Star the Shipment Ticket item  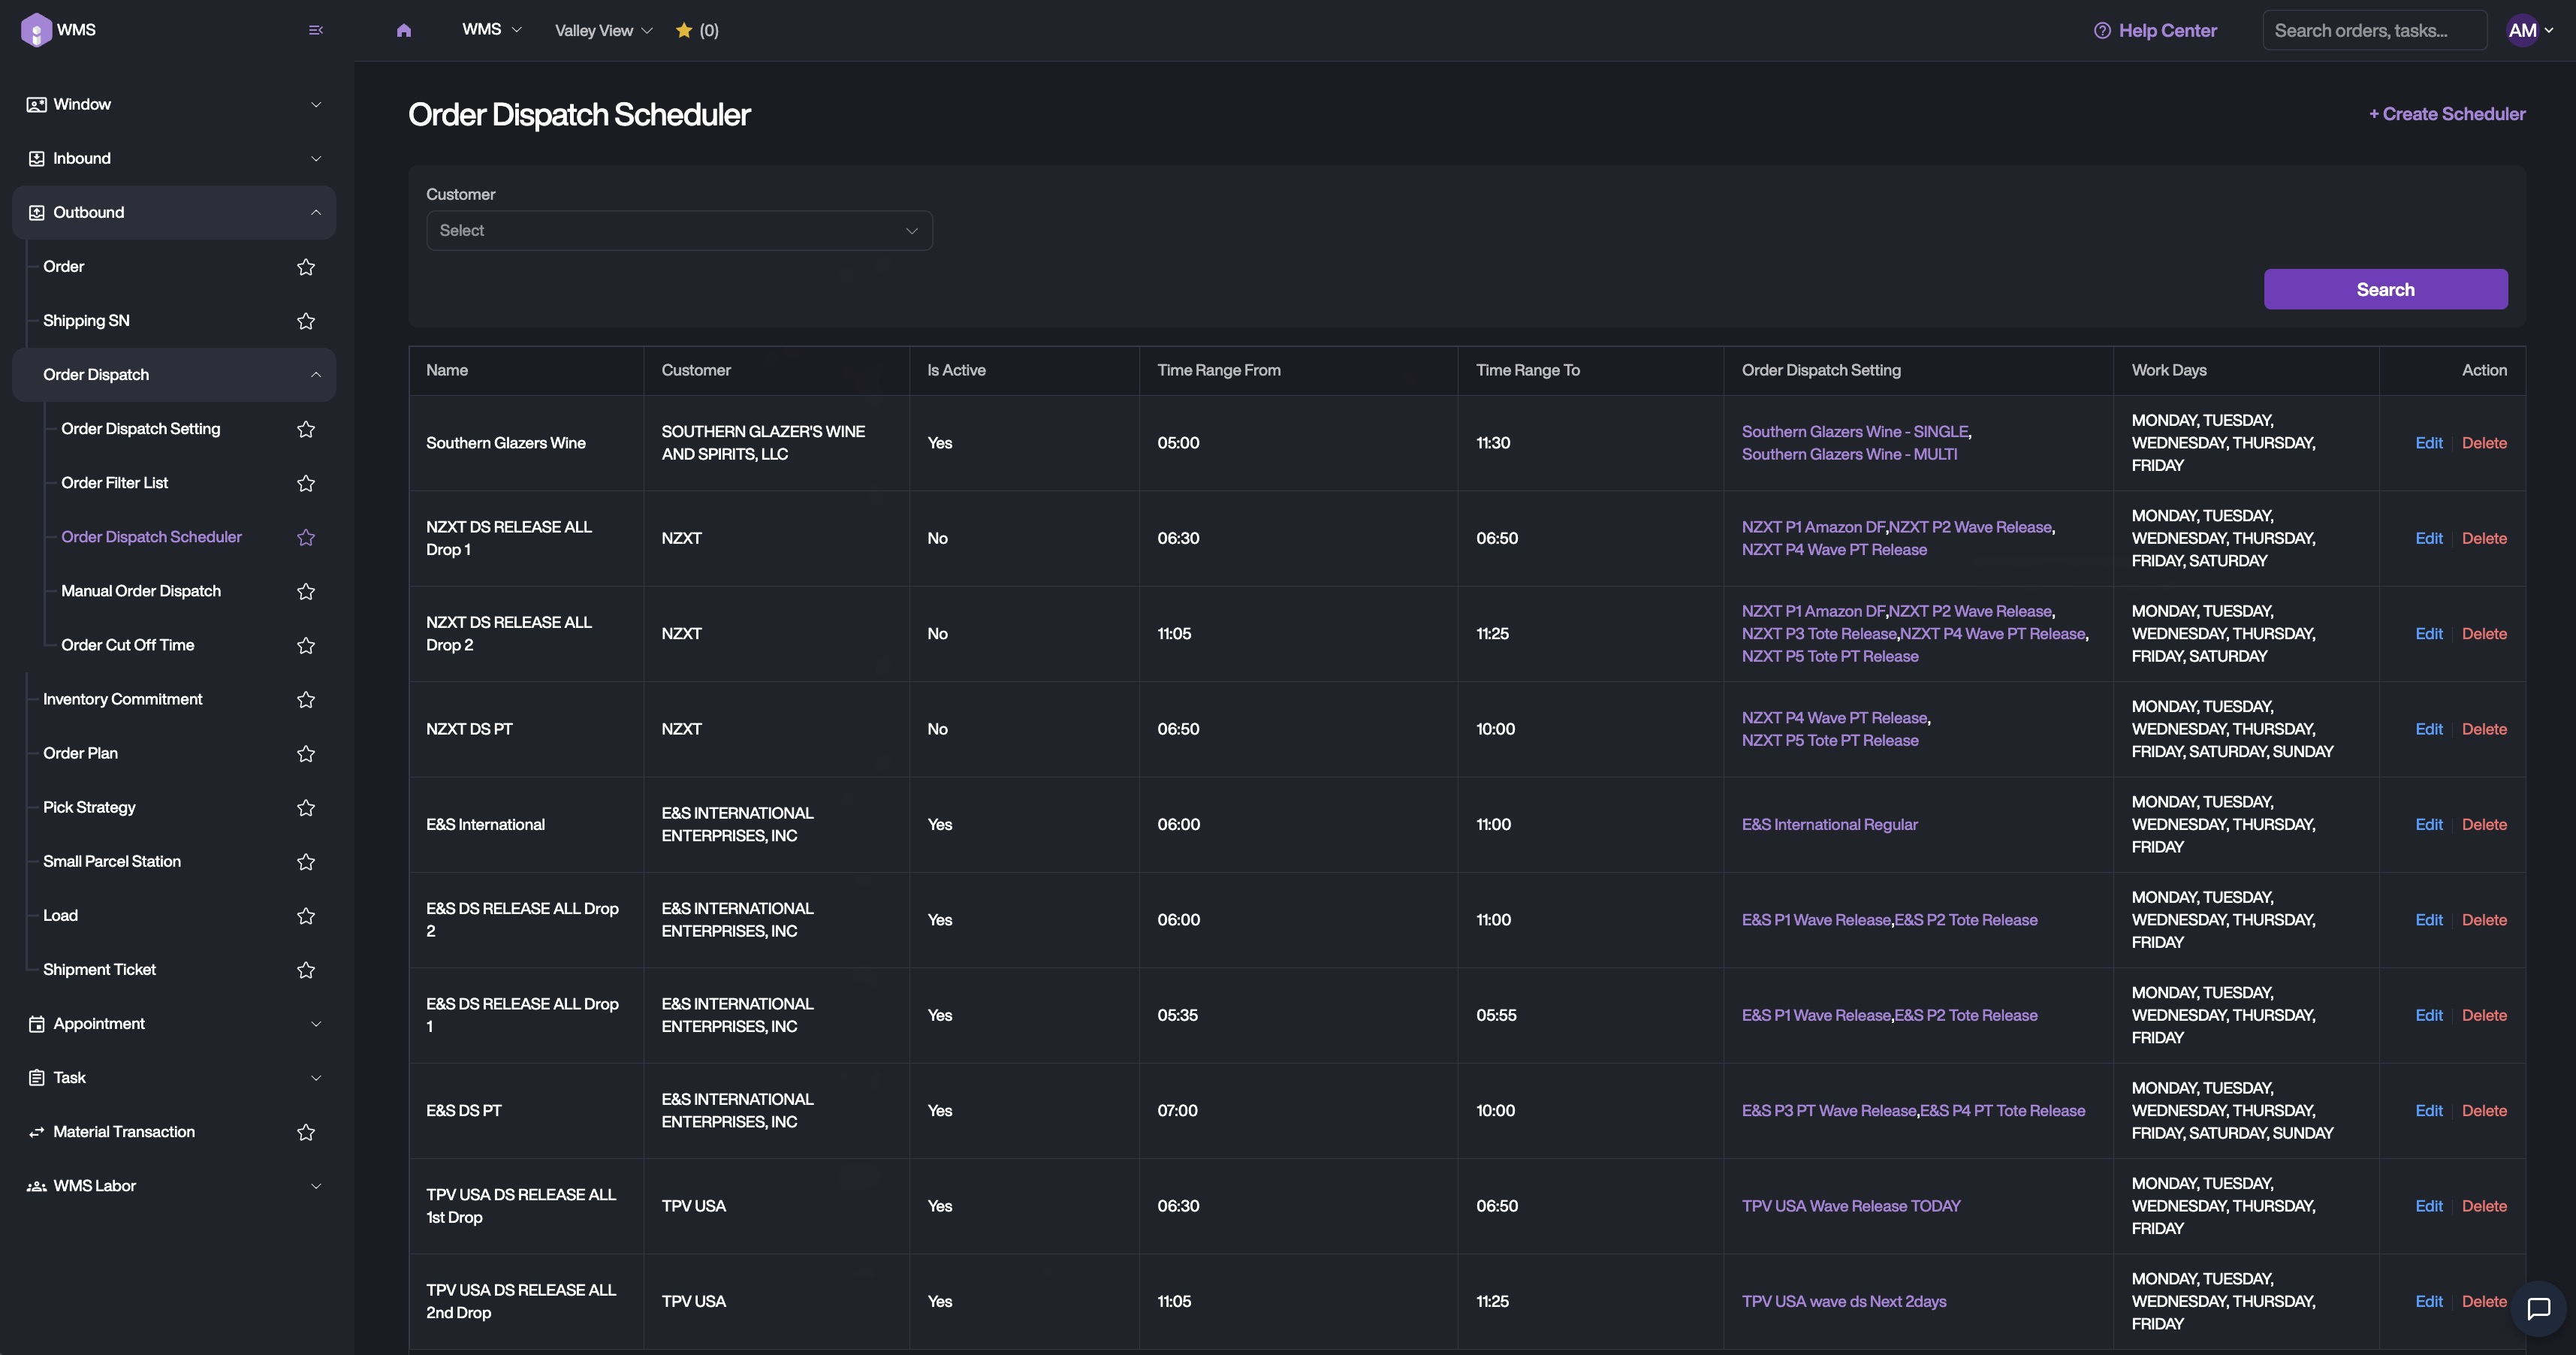pyautogui.click(x=306, y=968)
